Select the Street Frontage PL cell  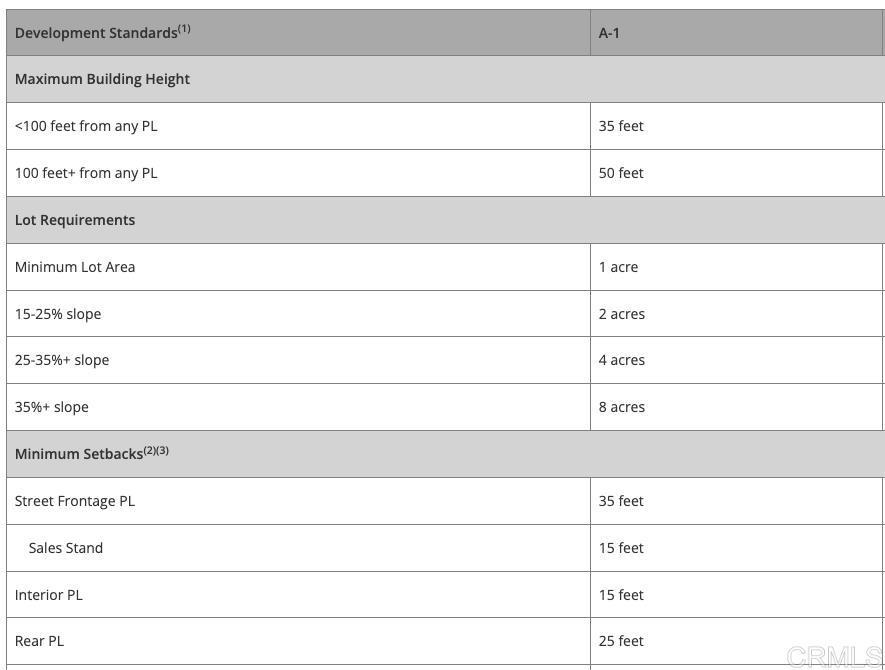75,501
